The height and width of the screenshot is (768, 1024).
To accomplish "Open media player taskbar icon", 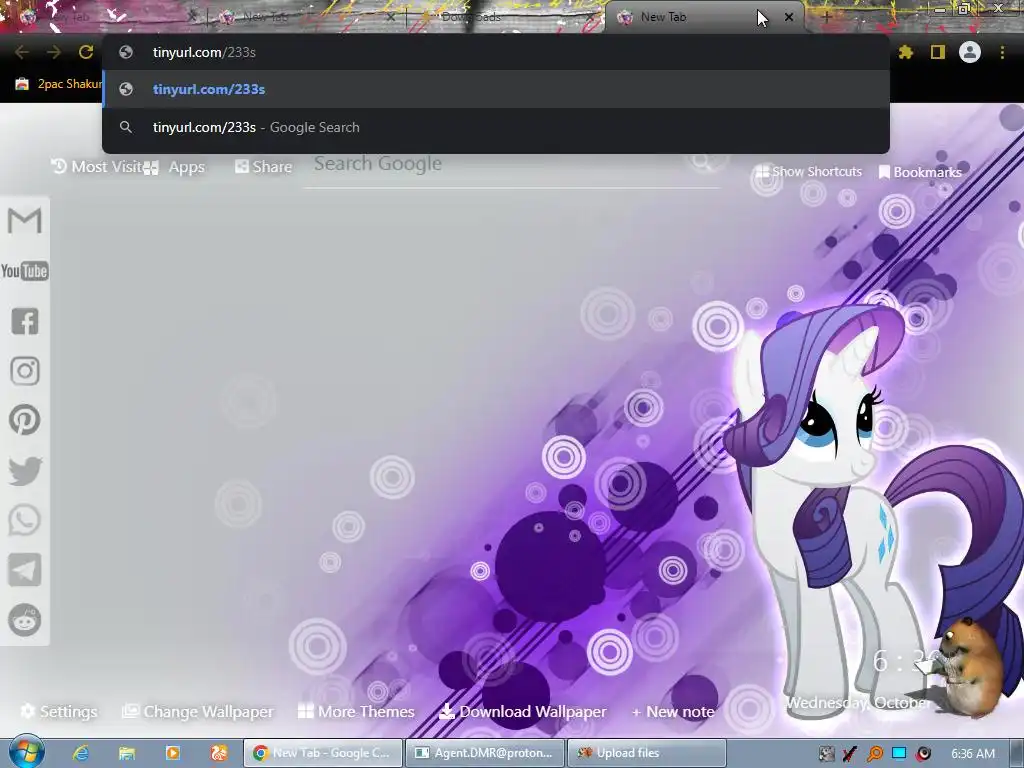I will [x=172, y=753].
